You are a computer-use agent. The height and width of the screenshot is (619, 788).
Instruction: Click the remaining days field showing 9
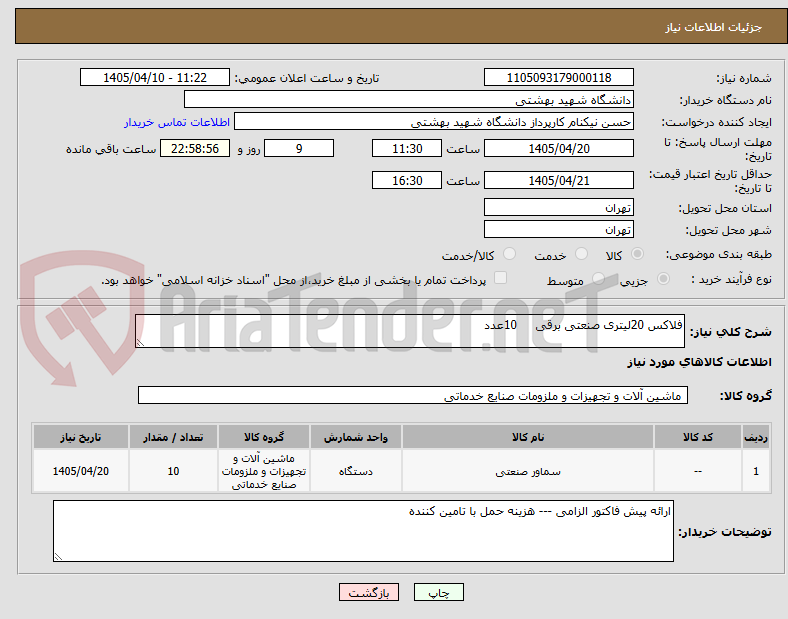point(299,149)
